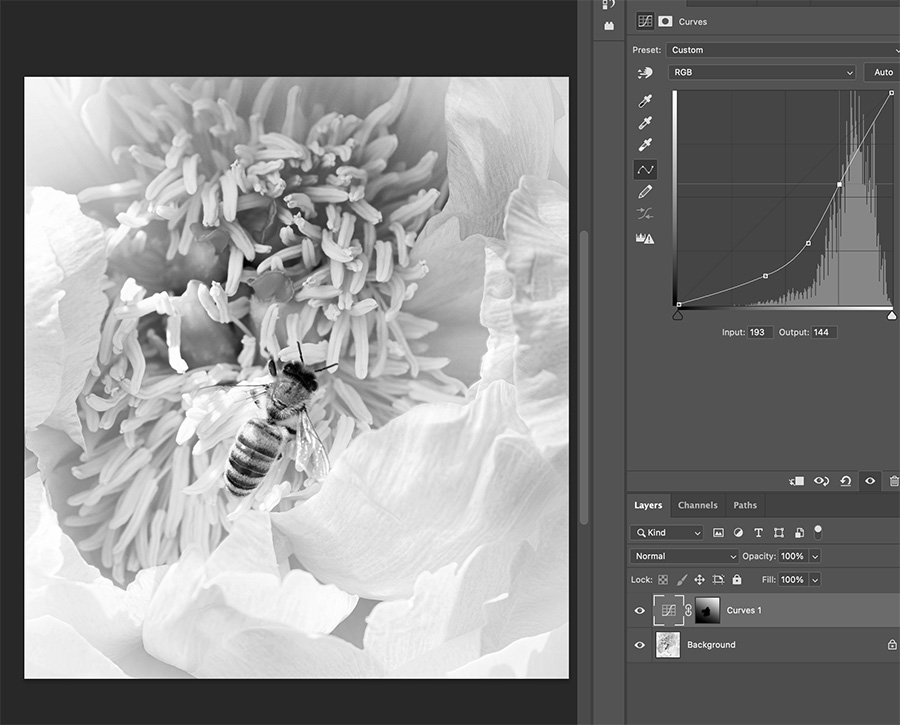
Task: Open the Preset dropdown showing Custom
Action: tap(781, 50)
